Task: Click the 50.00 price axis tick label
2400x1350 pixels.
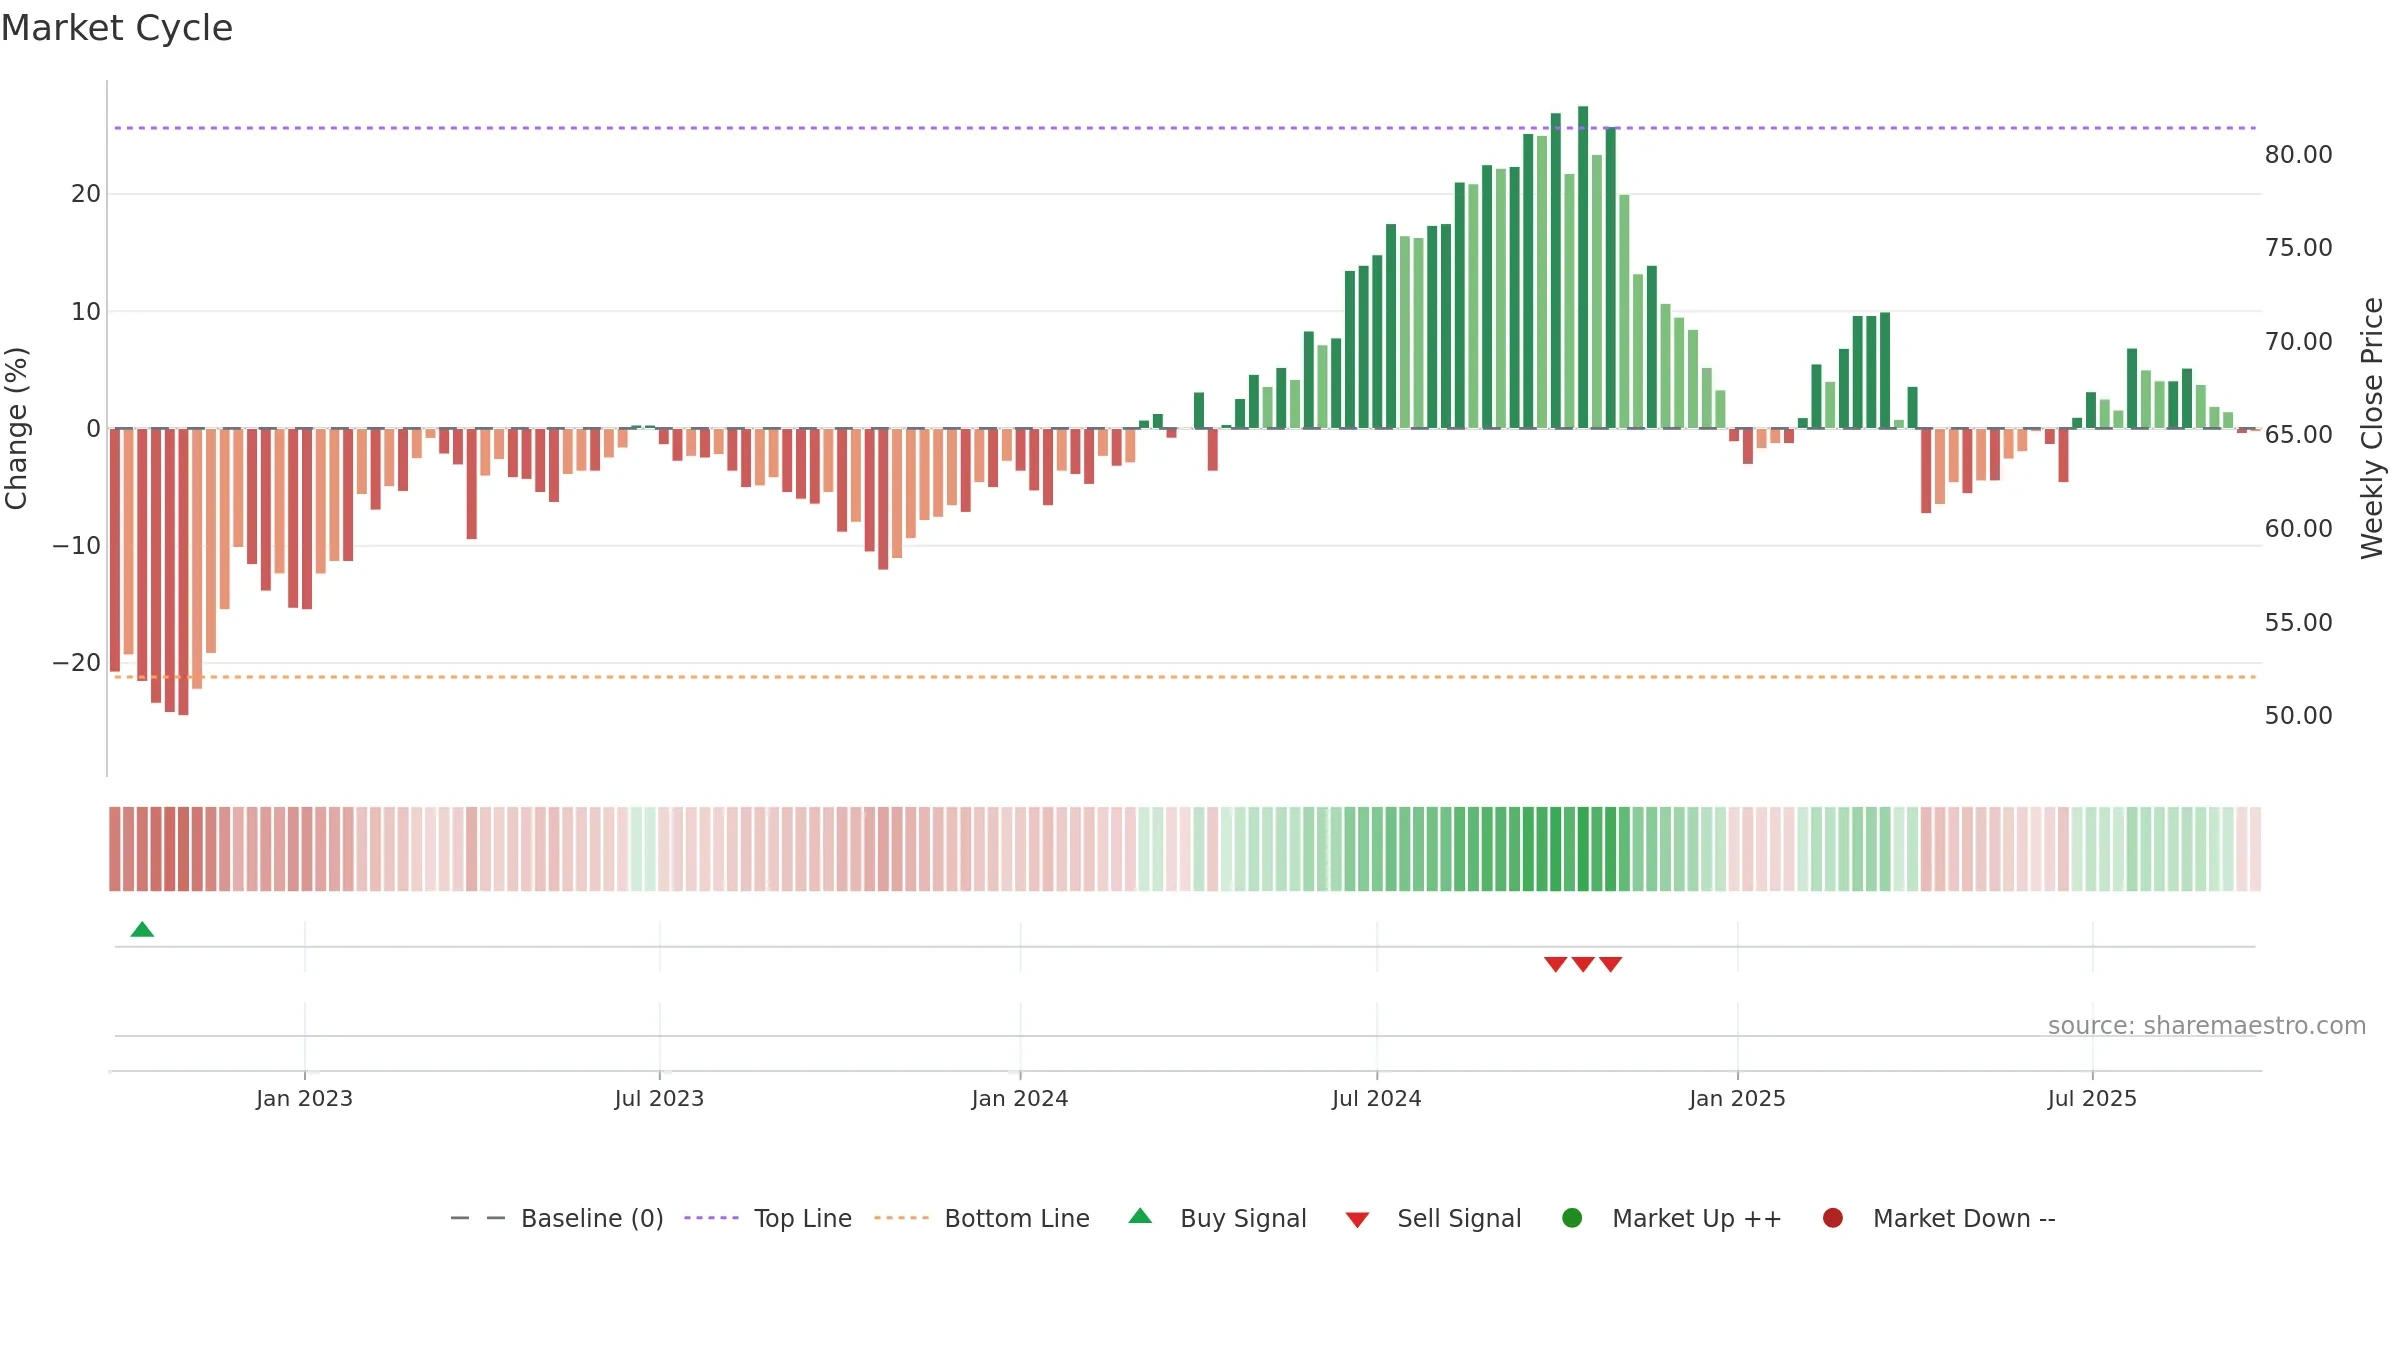Action: coord(2298,716)
